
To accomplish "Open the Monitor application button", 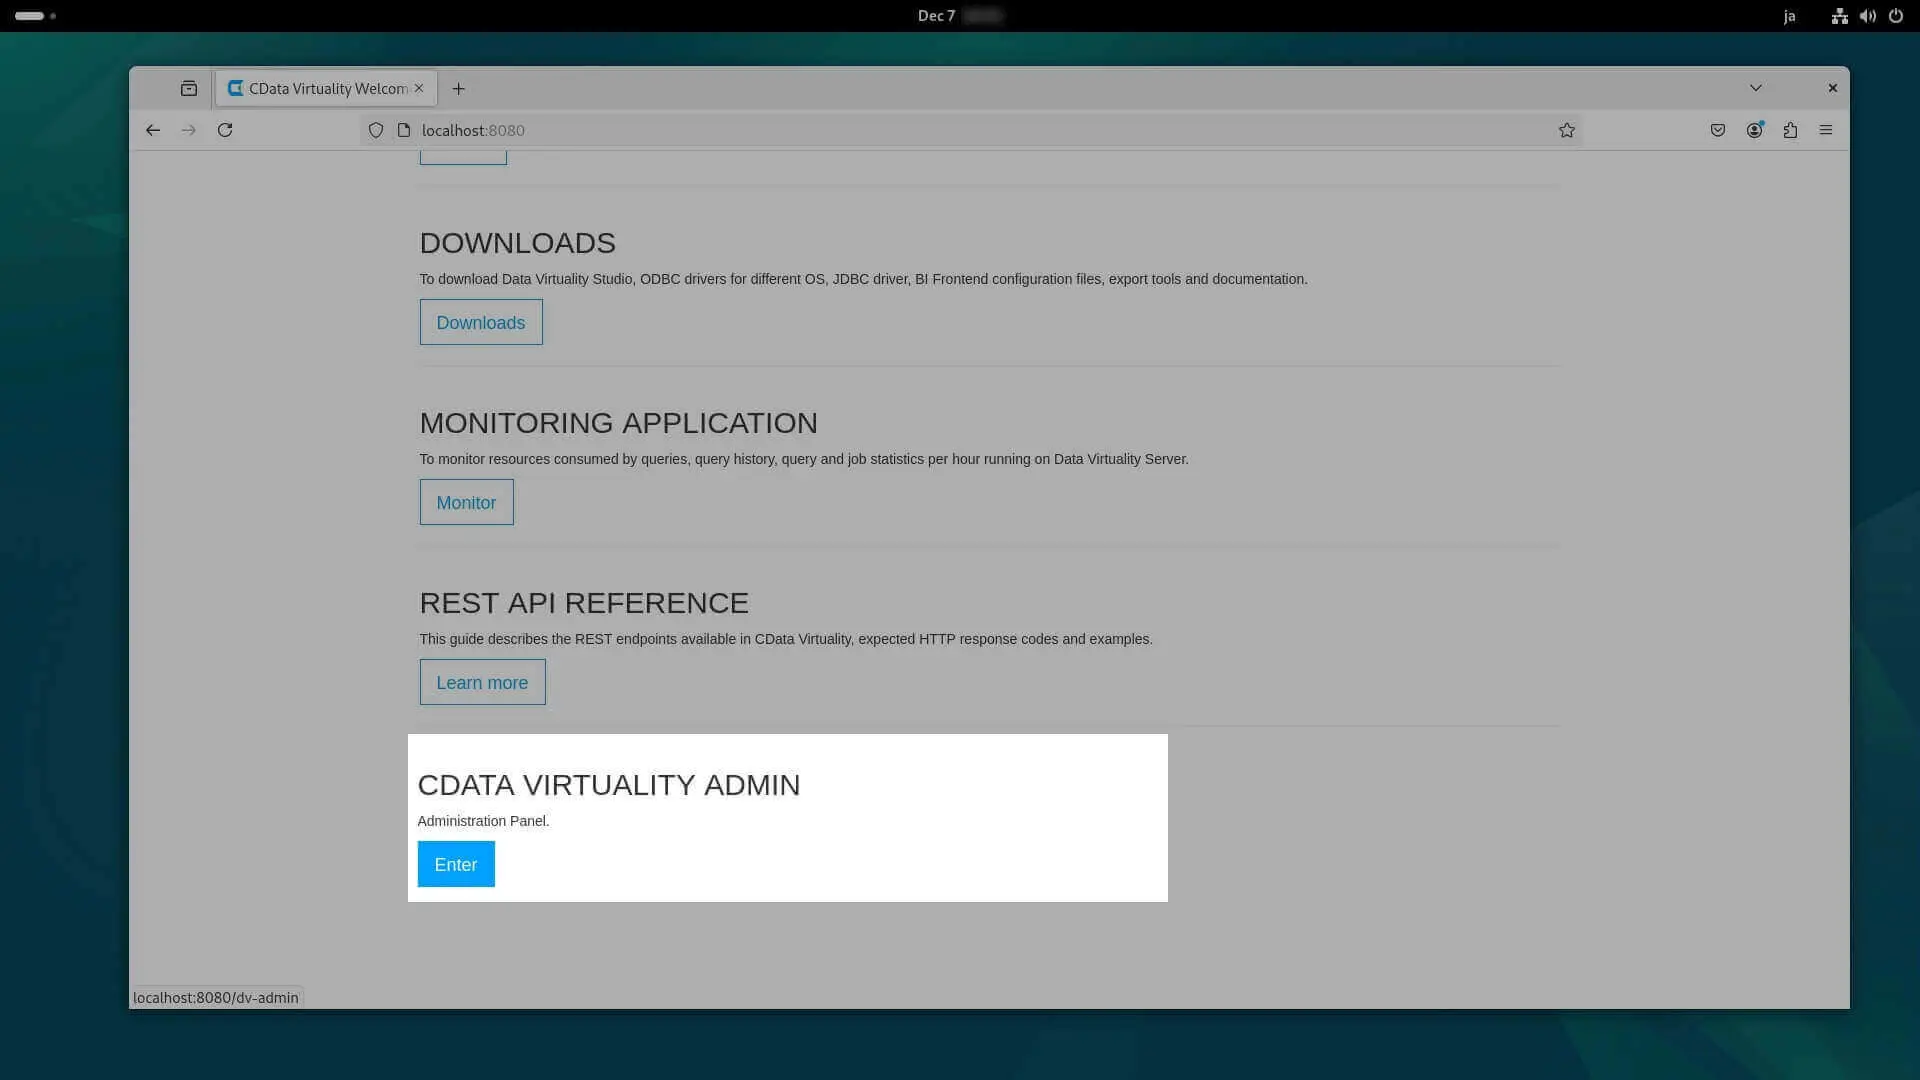I will click(466, 502).
